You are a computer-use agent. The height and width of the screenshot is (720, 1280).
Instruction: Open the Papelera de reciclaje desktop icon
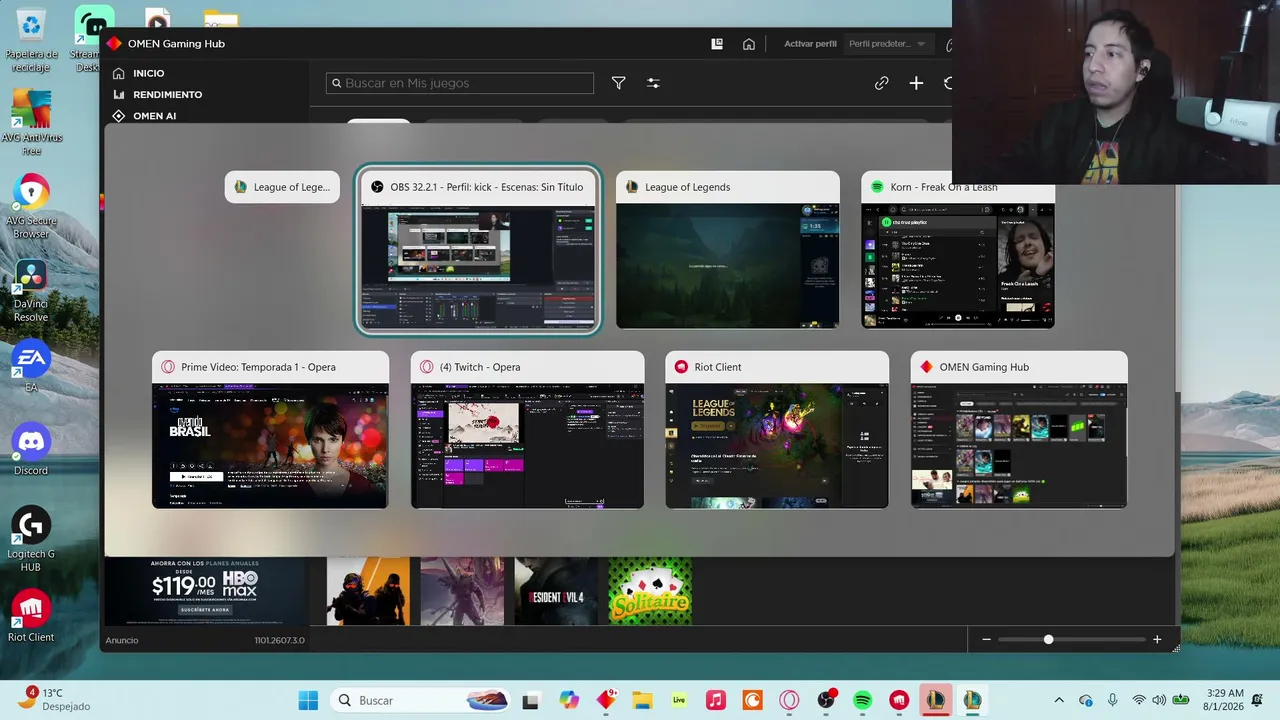(31, 40)
